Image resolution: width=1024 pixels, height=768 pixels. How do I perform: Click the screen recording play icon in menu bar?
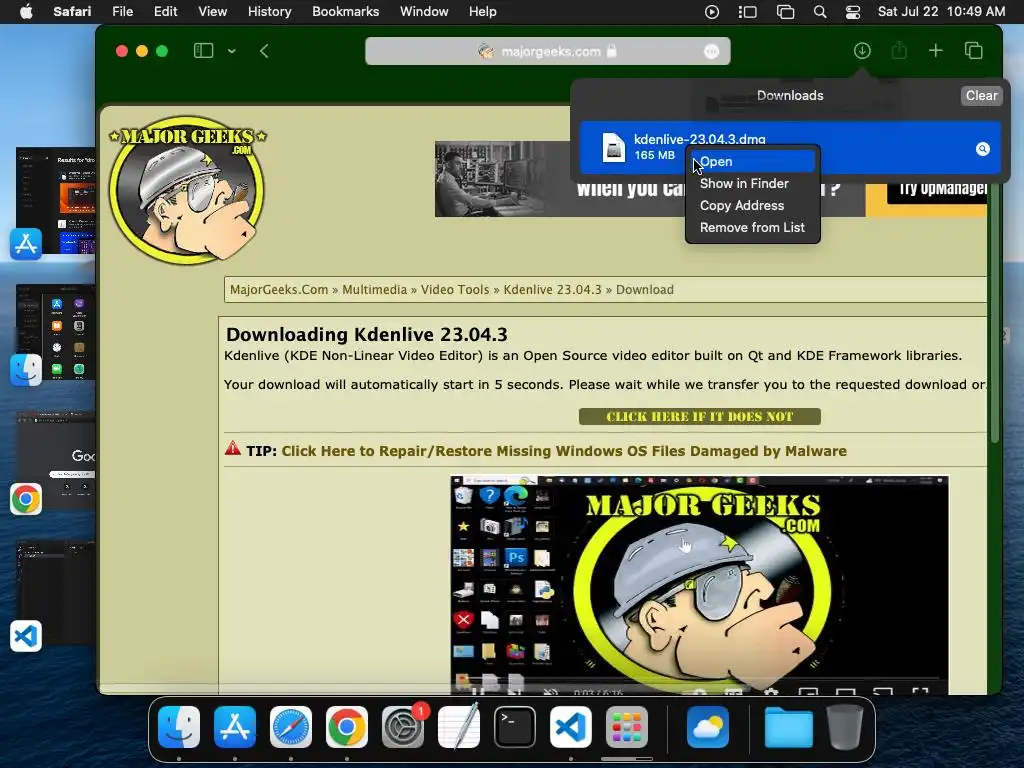[712, 12]
